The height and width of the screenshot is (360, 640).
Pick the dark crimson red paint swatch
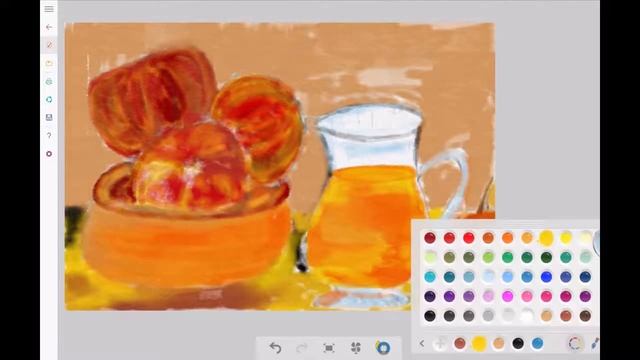coord(430,238)
